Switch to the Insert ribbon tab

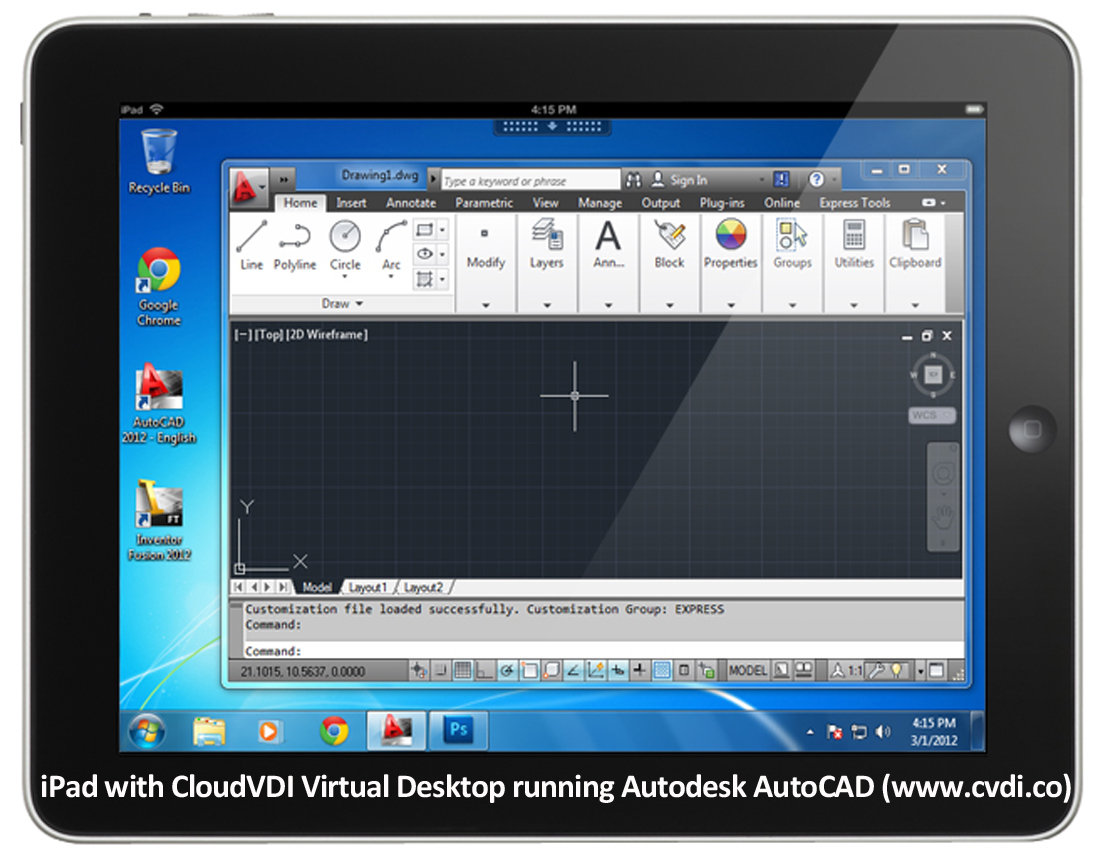(351, 203)
